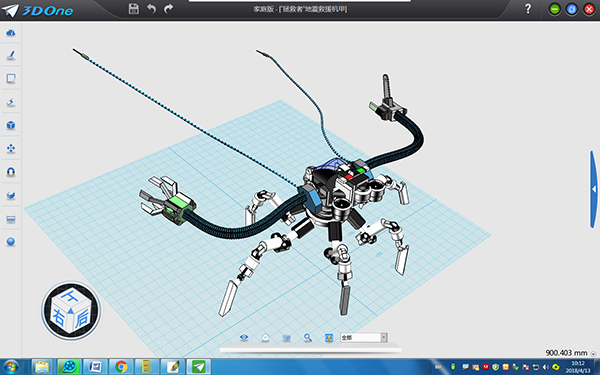Redo the last undone action

pyautogui.click(x=168, y=8)
